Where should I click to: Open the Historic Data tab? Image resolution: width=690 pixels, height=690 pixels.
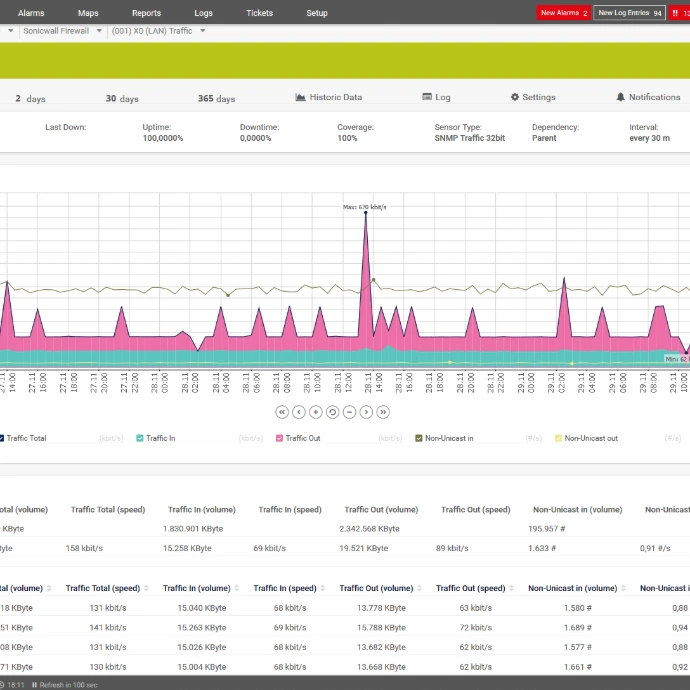(329, 98)
